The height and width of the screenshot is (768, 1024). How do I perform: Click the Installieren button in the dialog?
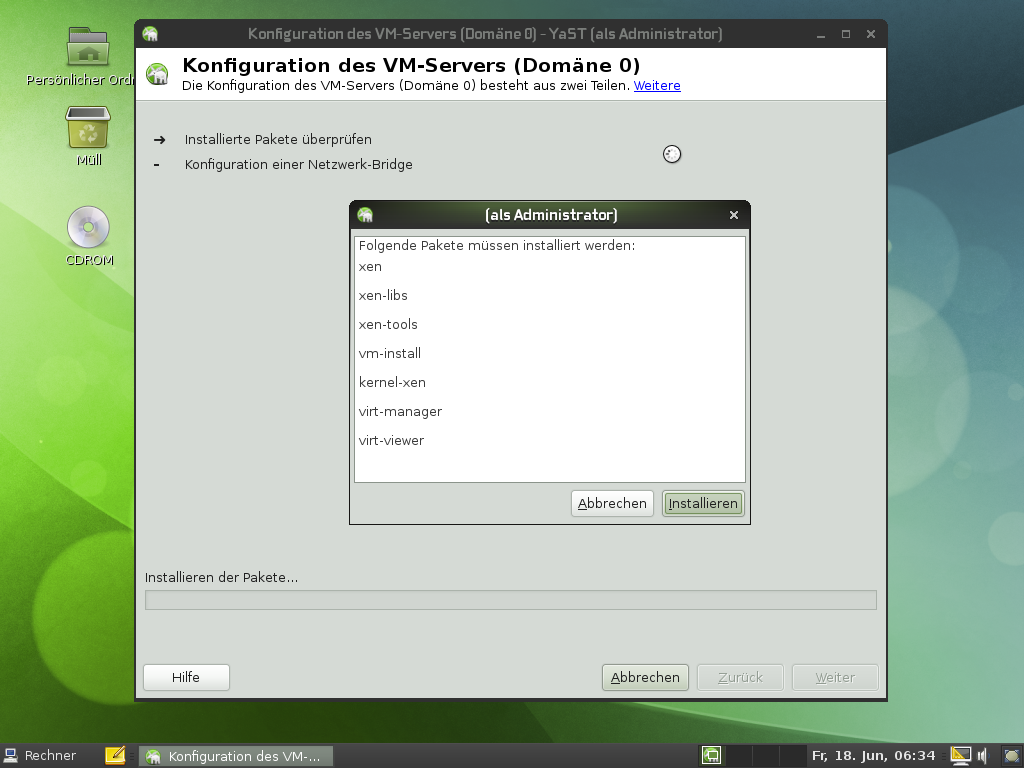coord(703,503)
